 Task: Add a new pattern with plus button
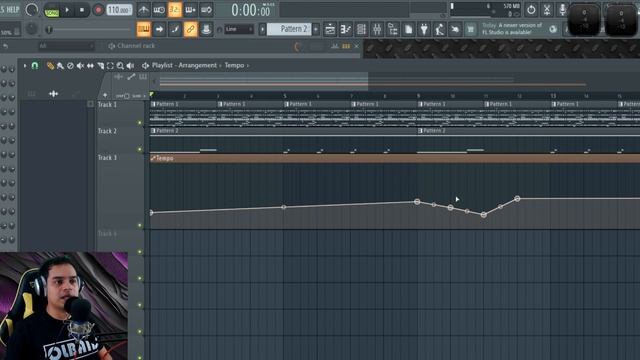tap(316, 29)
